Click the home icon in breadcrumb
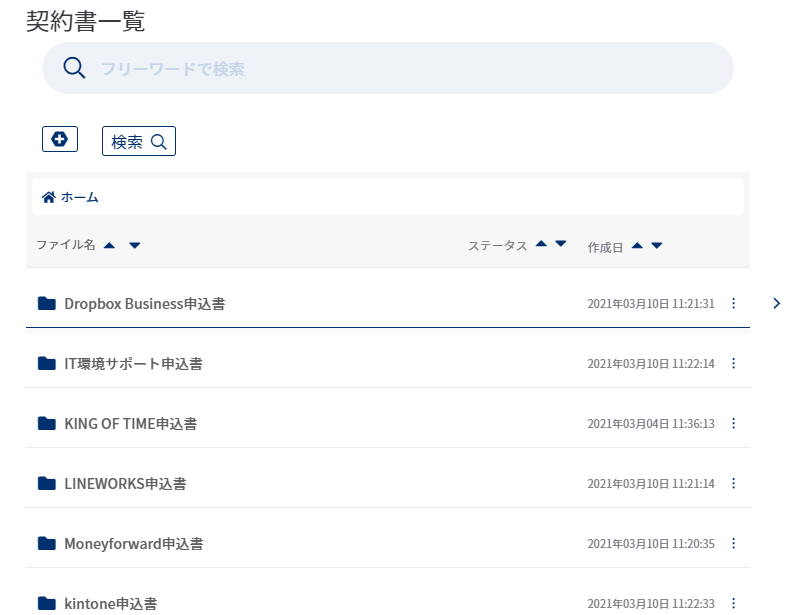 (49, 197)
